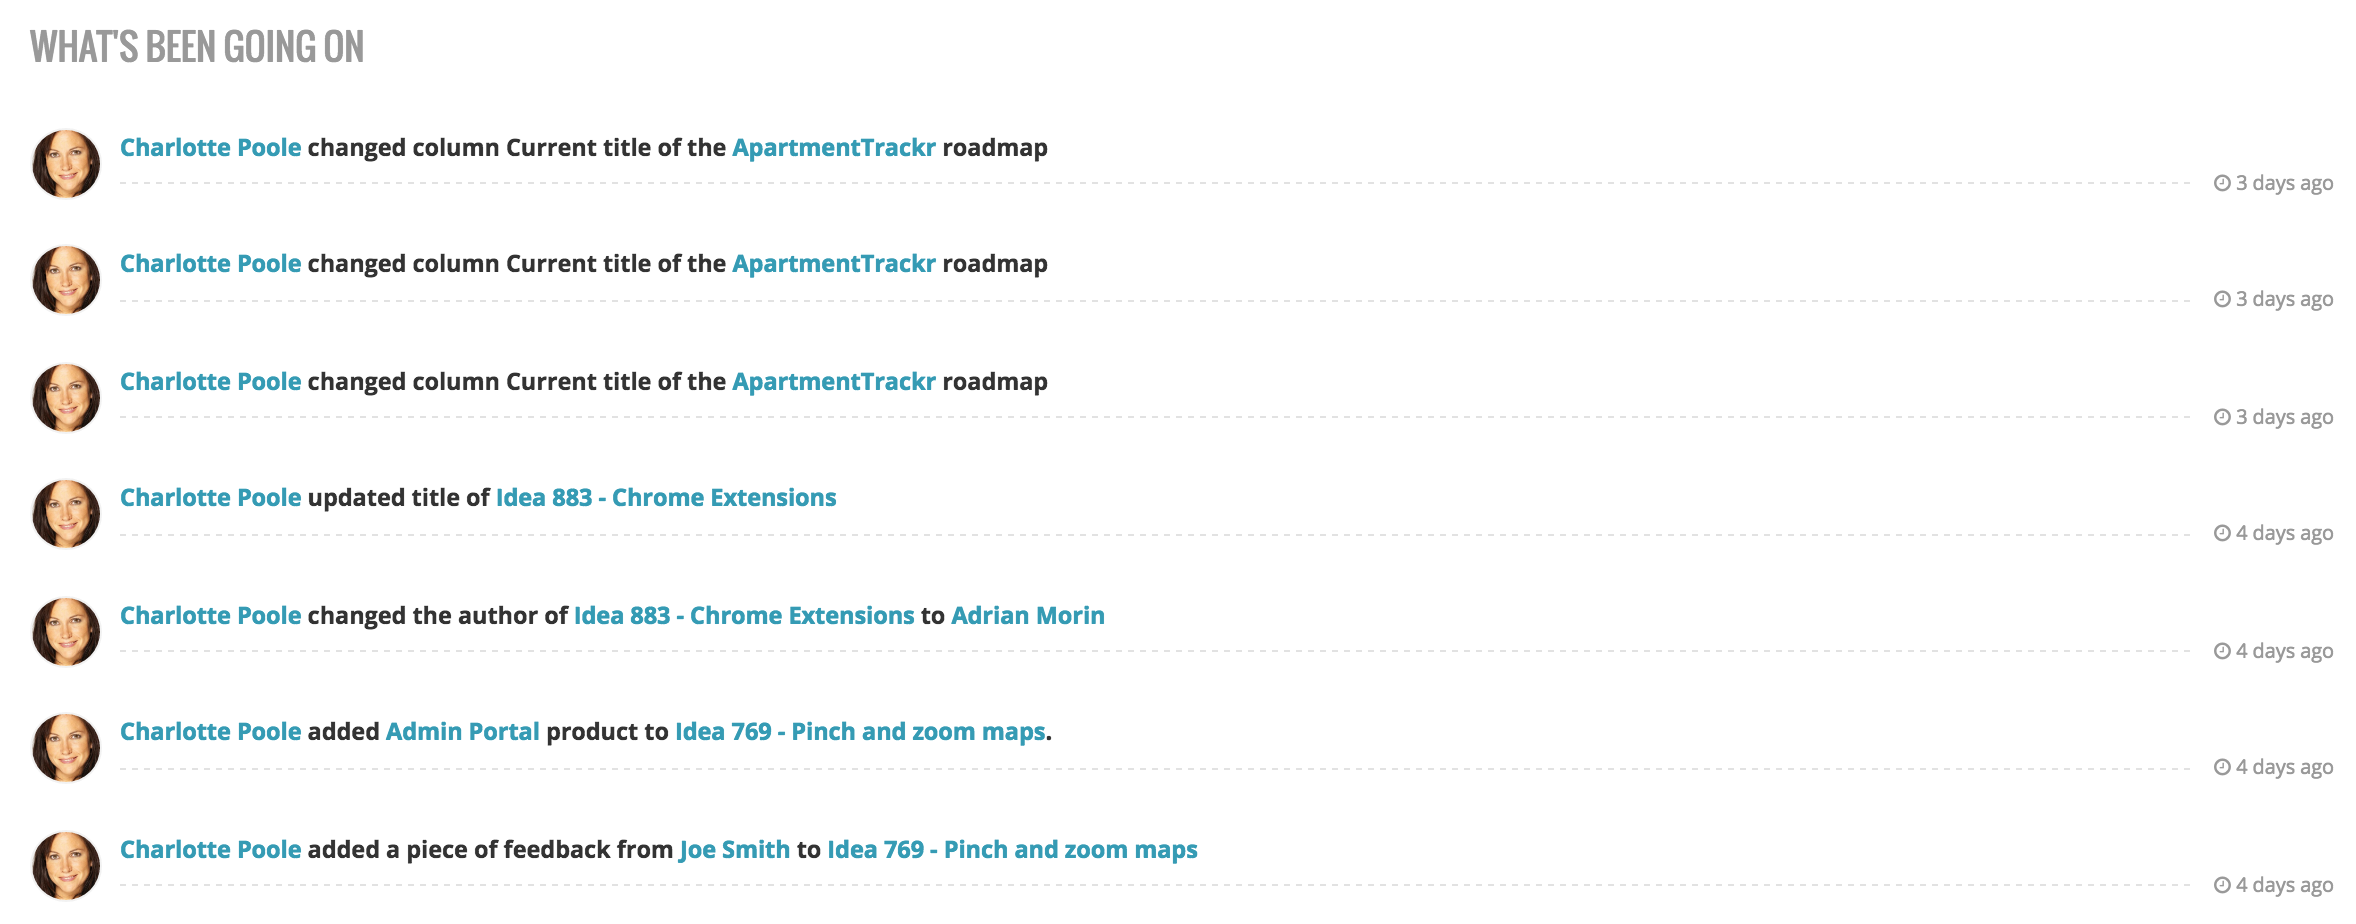
Task: Open Adrian Morin's profile link
Action: (1027, 616)
